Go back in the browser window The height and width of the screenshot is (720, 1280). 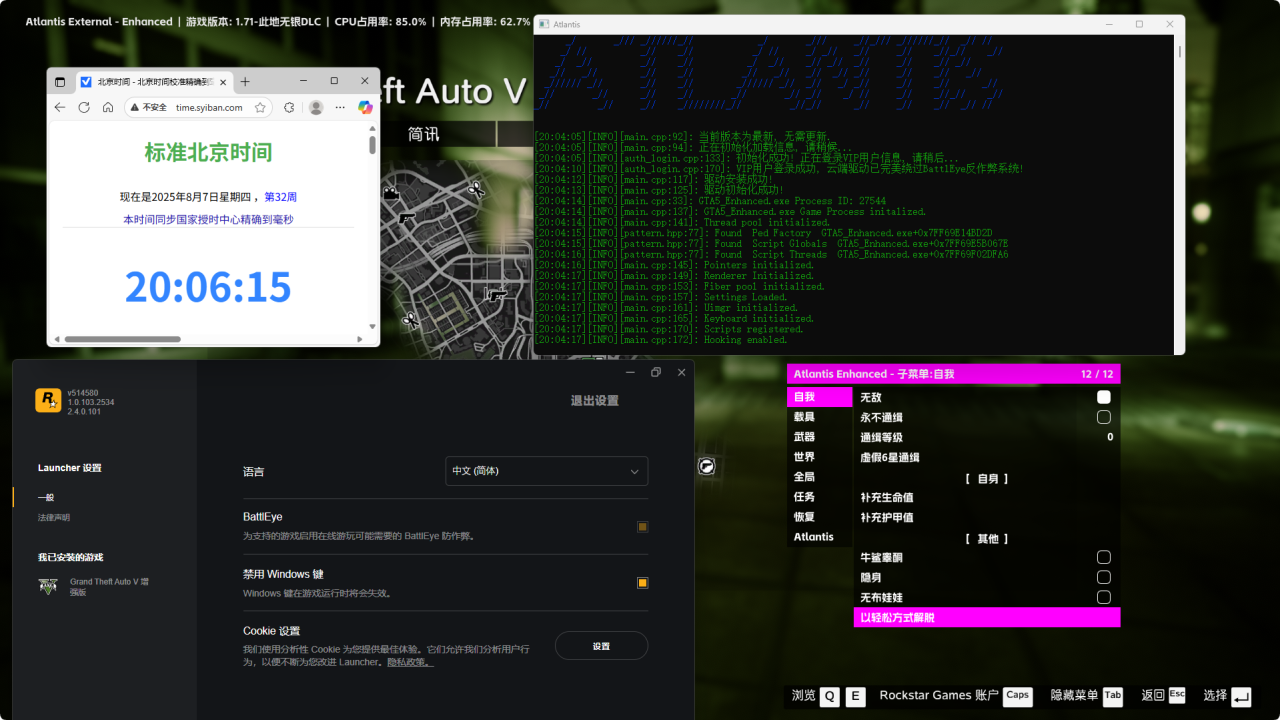[x=59, y=107]
